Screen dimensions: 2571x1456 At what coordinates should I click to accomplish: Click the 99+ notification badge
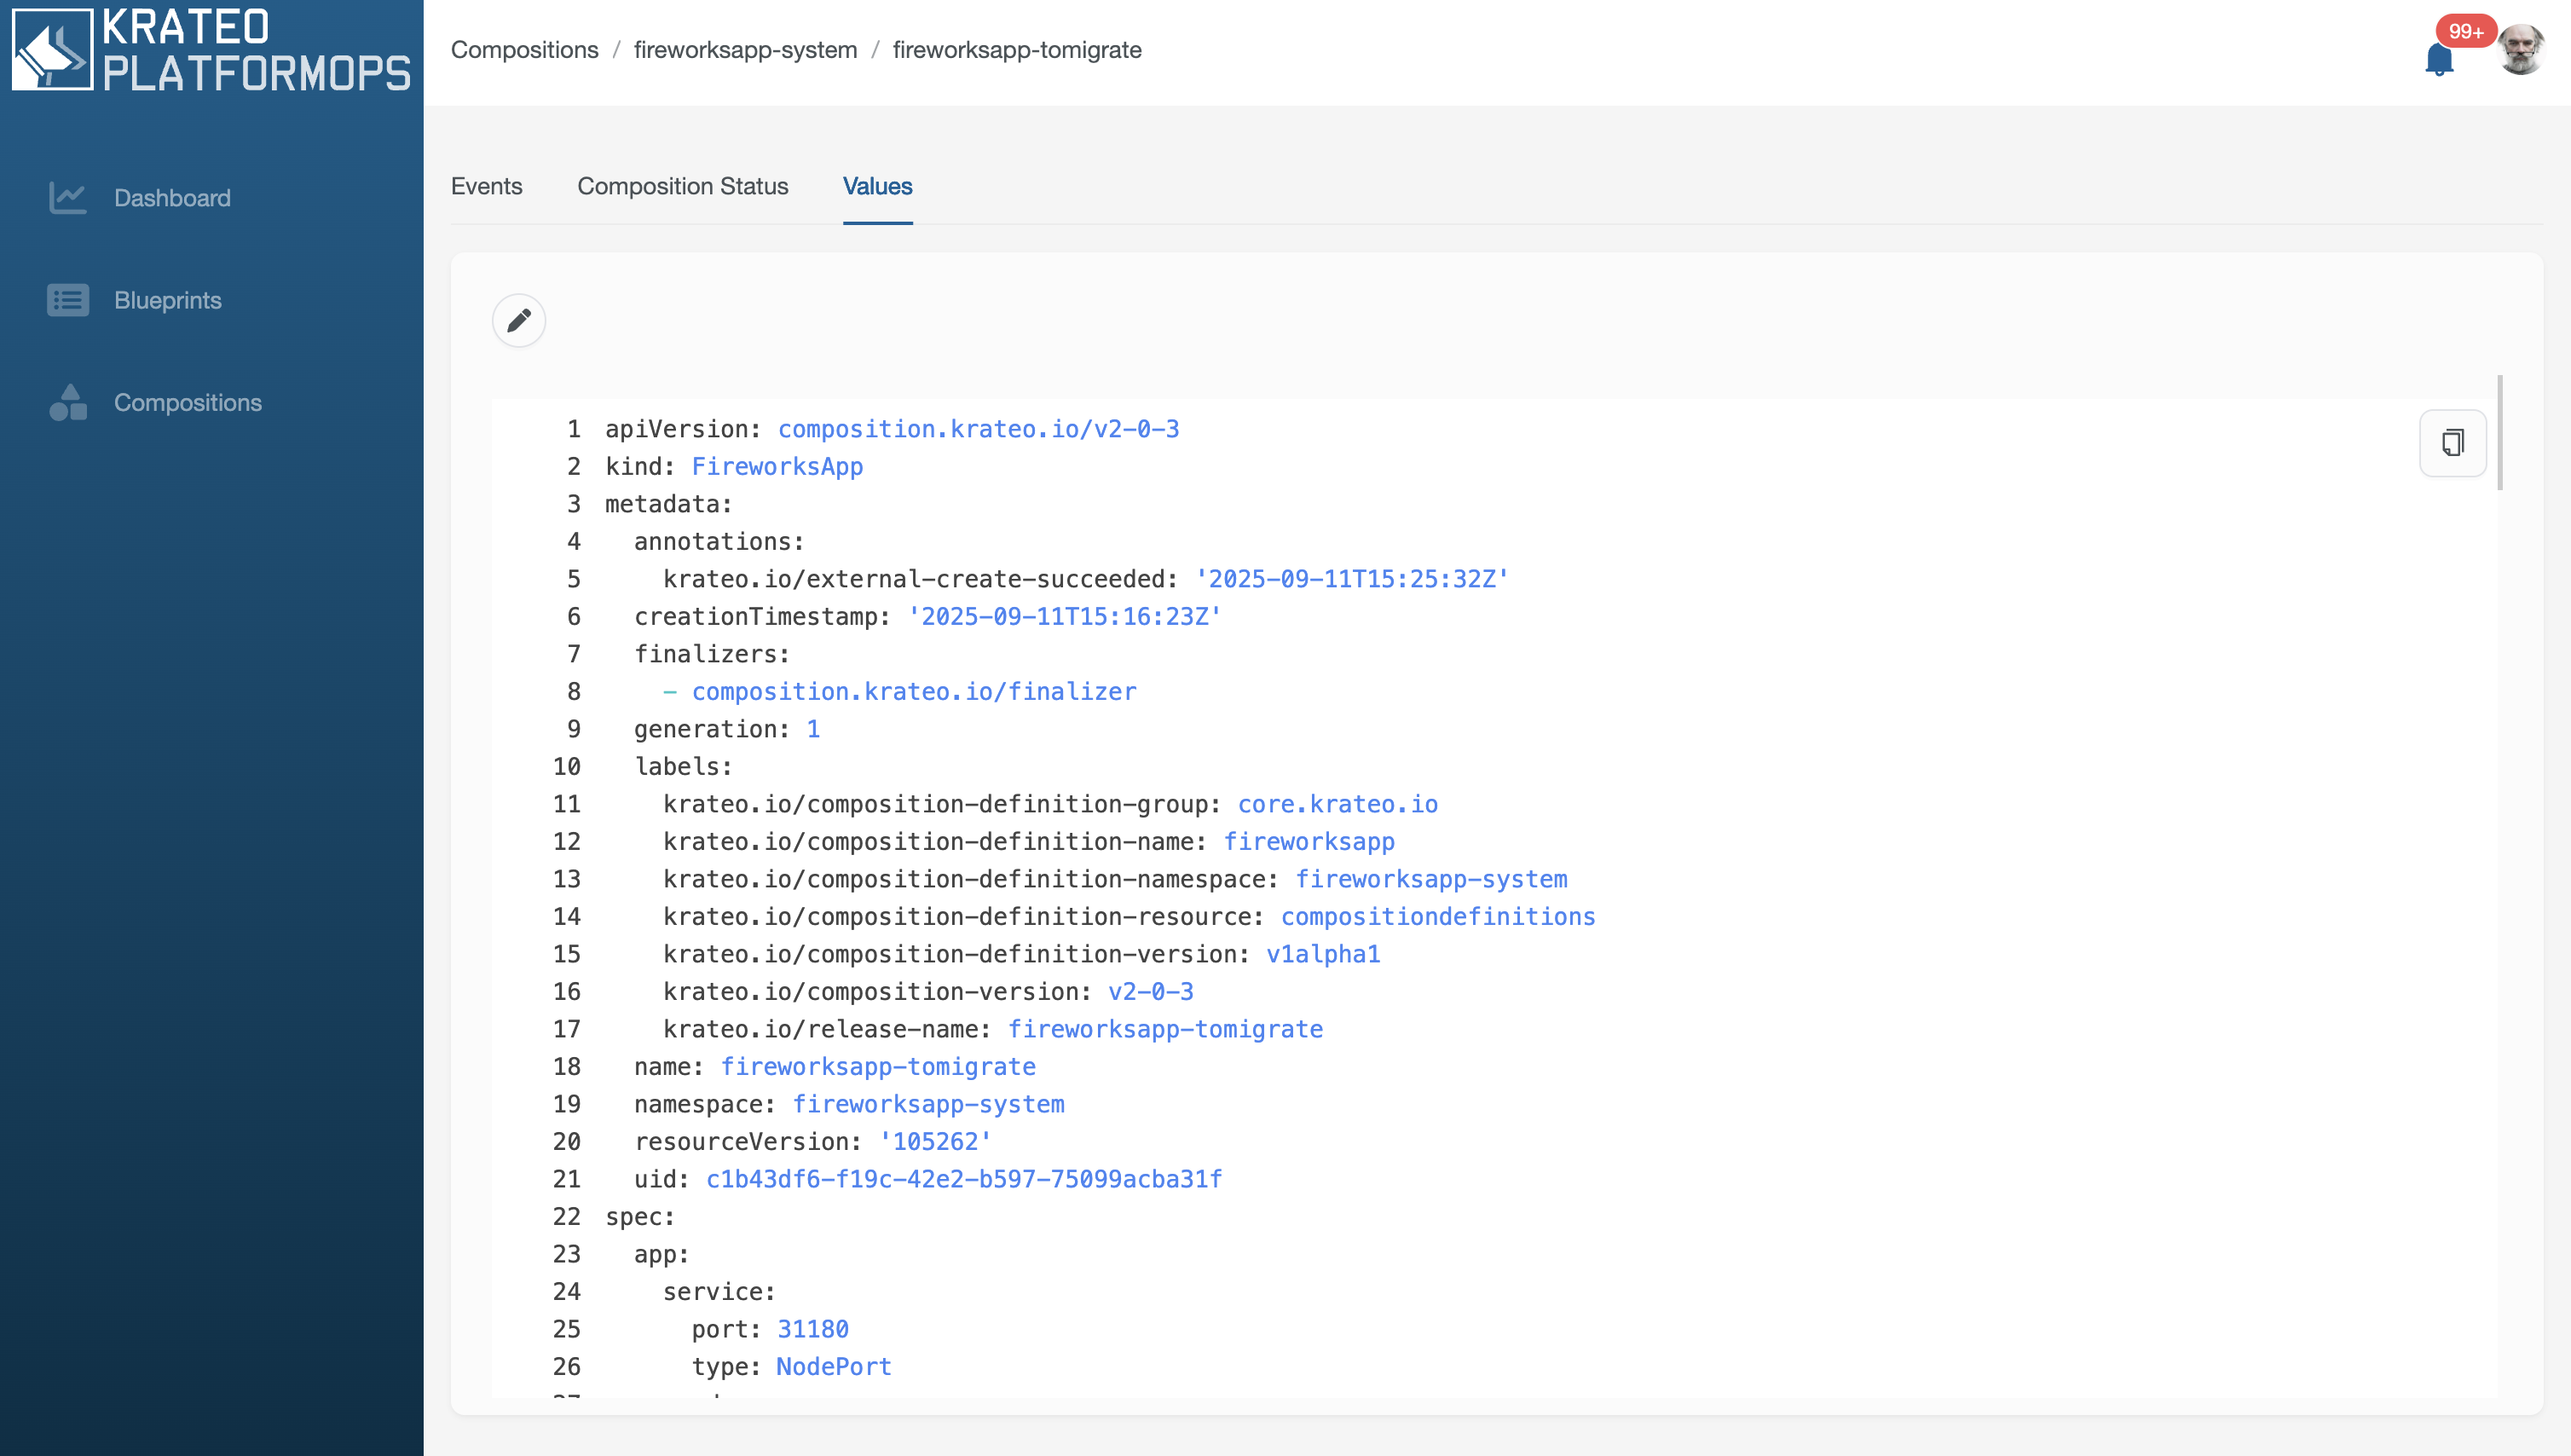click(2465, 31)
